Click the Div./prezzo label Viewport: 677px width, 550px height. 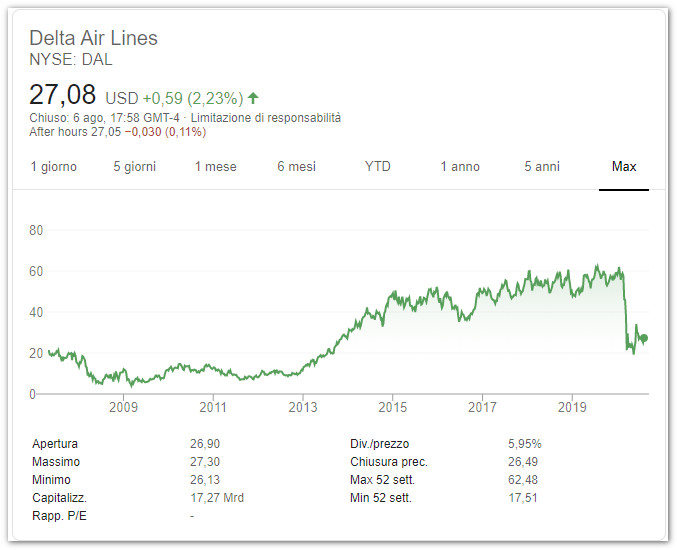click(x=380, y=444)
